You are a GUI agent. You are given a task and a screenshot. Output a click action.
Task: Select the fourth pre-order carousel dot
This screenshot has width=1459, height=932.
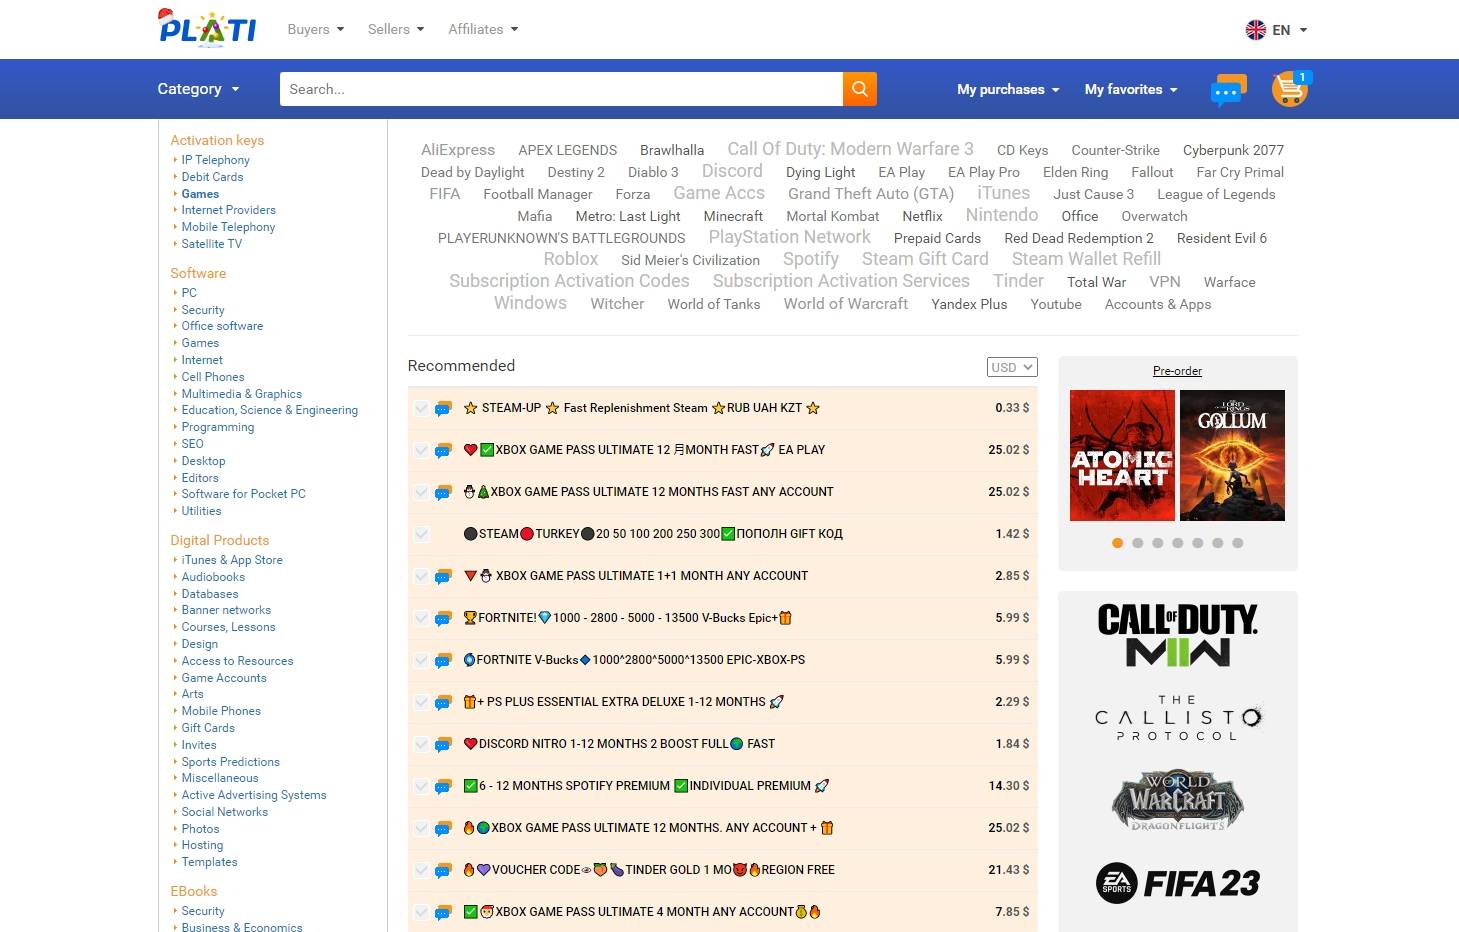click(x=1177, y=543)
